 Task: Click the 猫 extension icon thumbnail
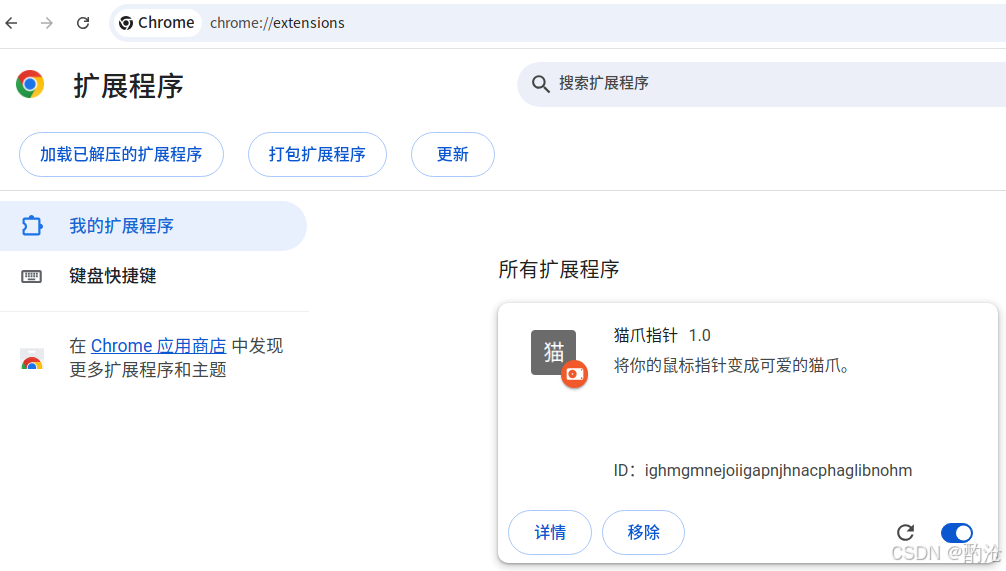pyautogui.click(x=553, y=352)
